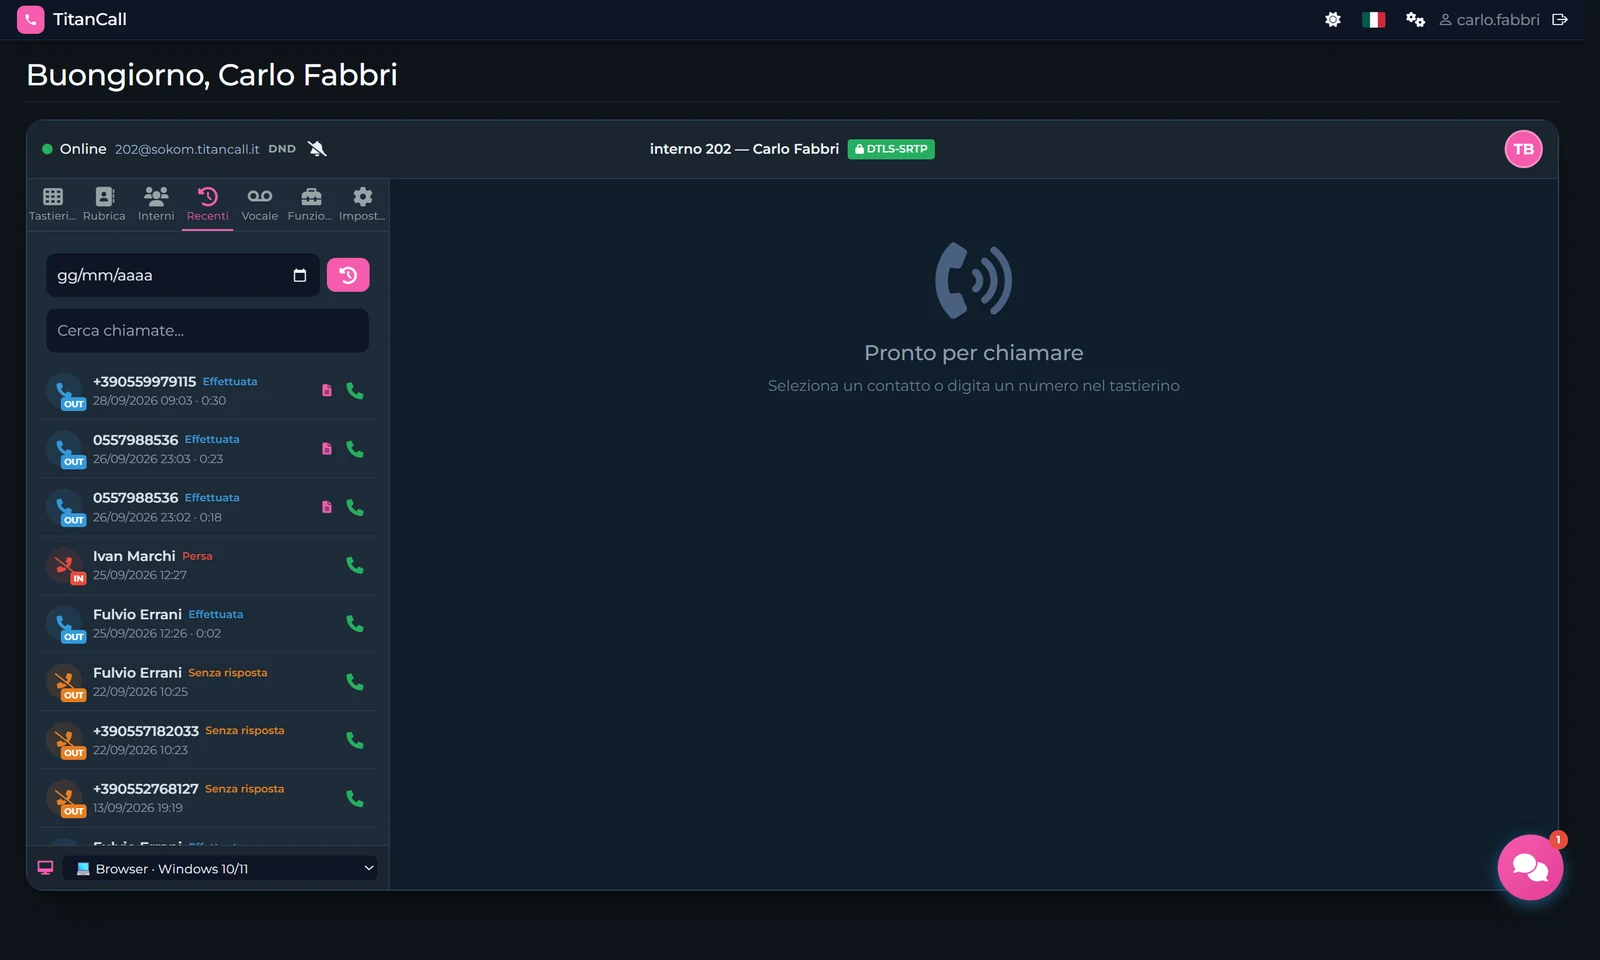The height and width of the screenshot is (960, 1600).
Task: Call back +390559979115 with green phone icon
Action: (x=355, y=391)
